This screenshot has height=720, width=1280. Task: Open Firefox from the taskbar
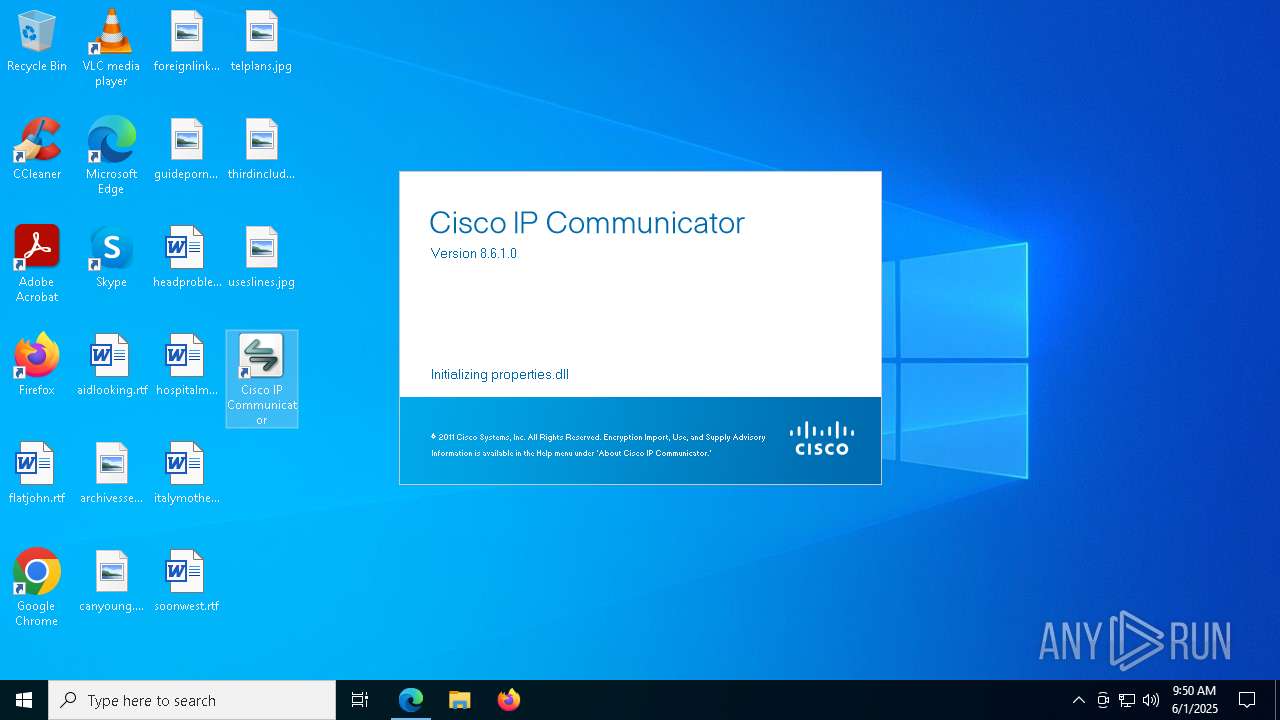click(x=509, y=700)
